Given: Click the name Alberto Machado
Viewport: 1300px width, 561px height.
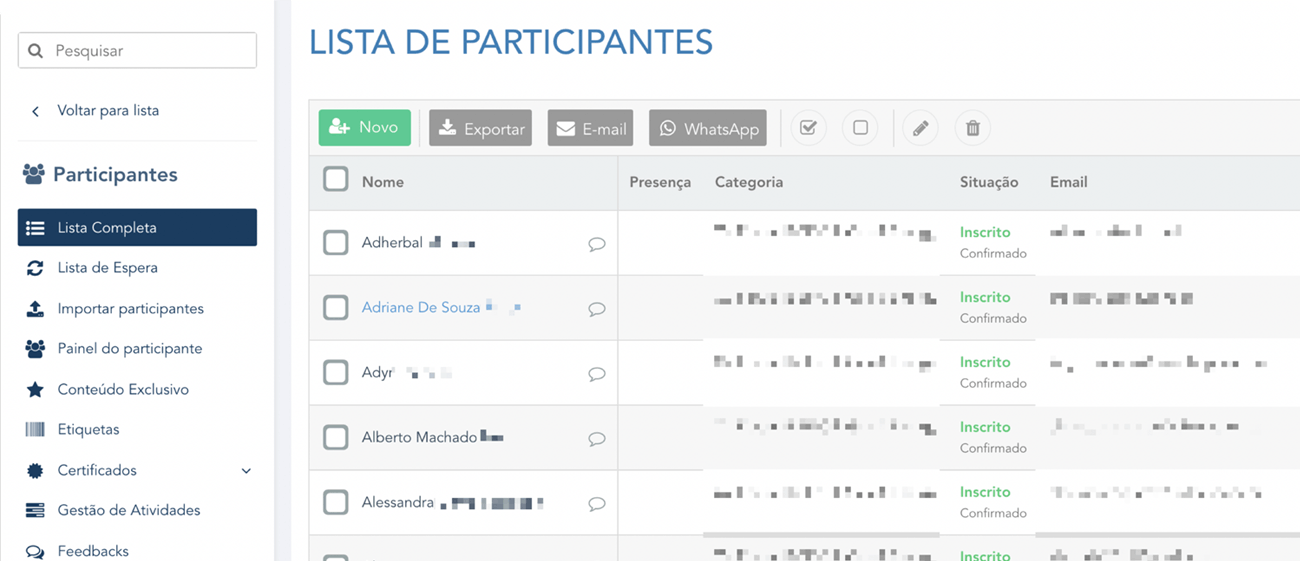Looking at the screenshot, I should [x=419, y=437].
